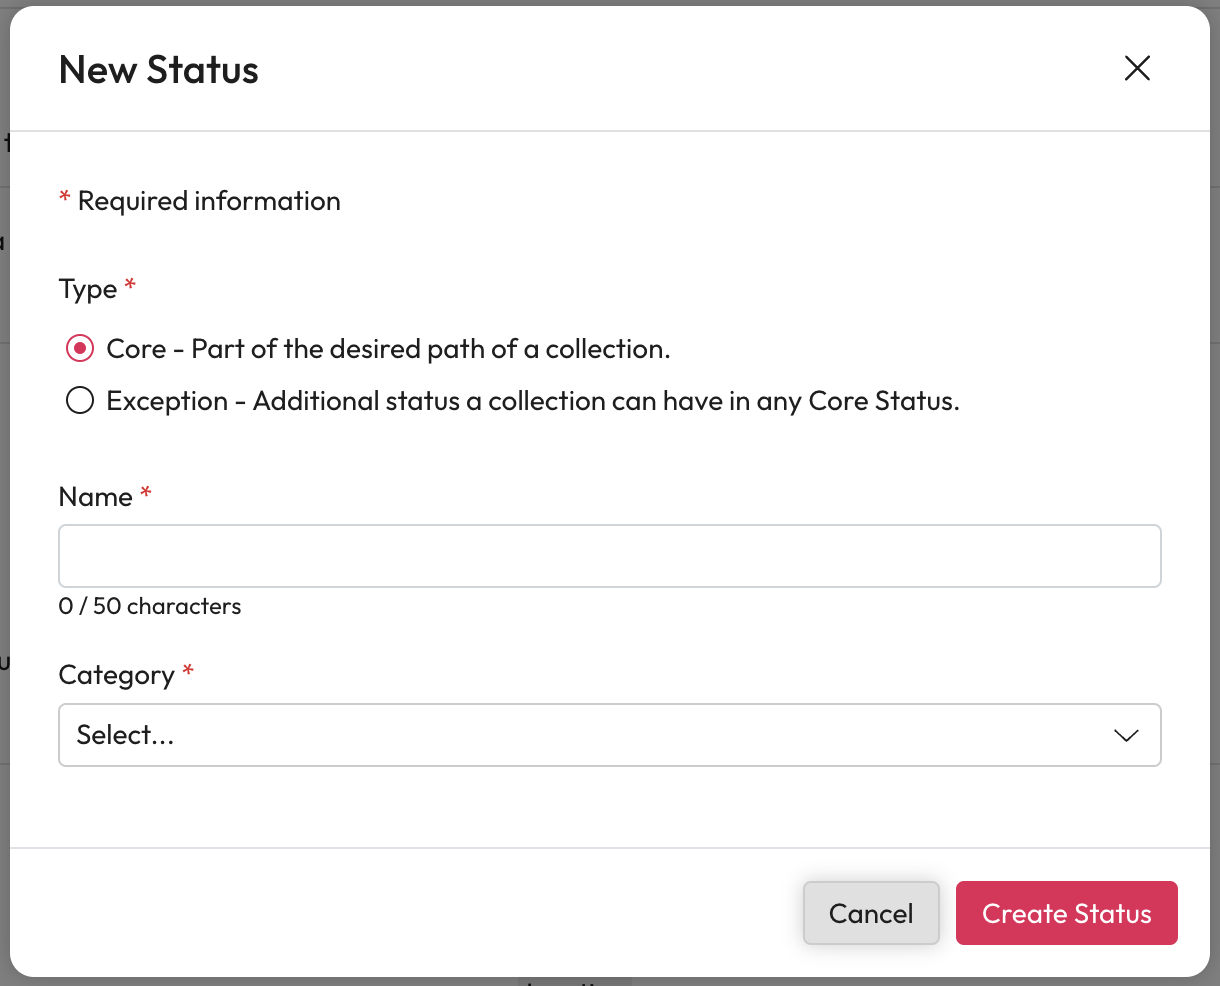Click the New Status dialog heading

159,70
